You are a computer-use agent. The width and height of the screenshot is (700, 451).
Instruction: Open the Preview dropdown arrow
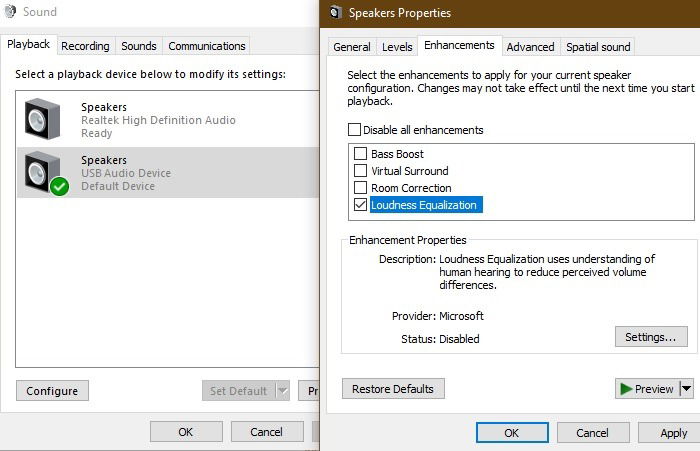(x=687, y=389)
